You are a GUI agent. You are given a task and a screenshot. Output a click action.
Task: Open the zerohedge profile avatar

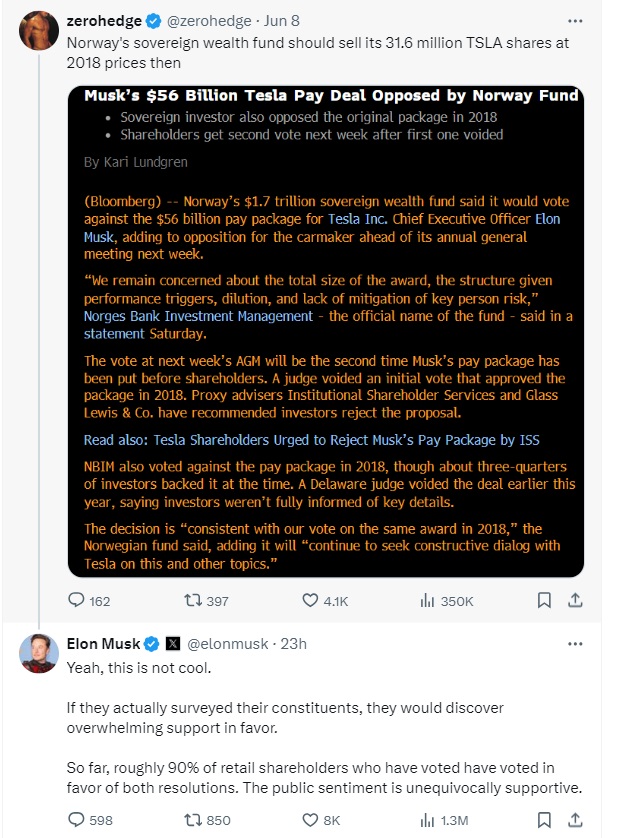pos(38,32)
